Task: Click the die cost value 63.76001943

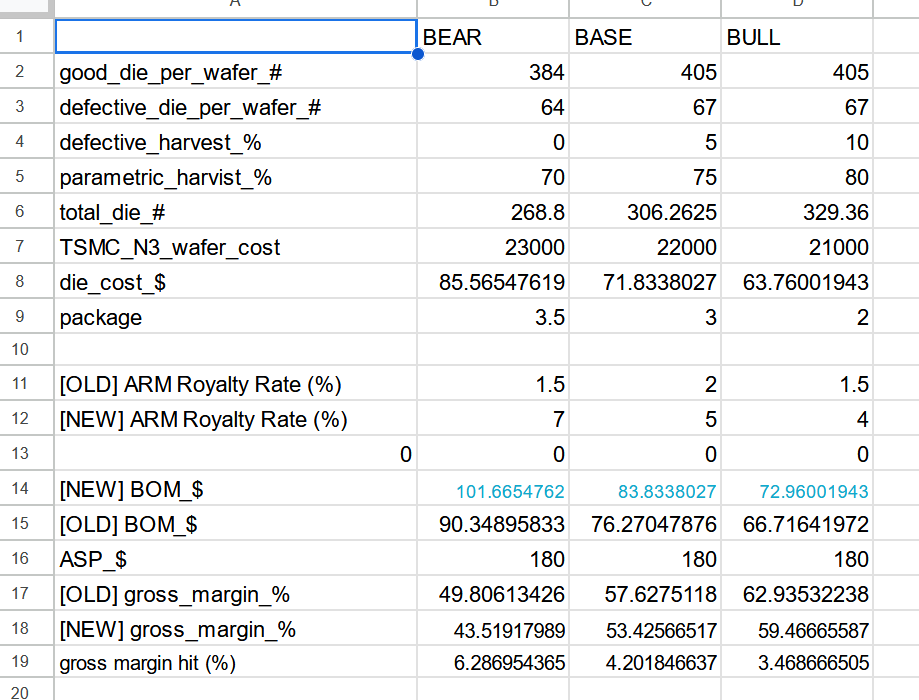Action: pos(797,281)
